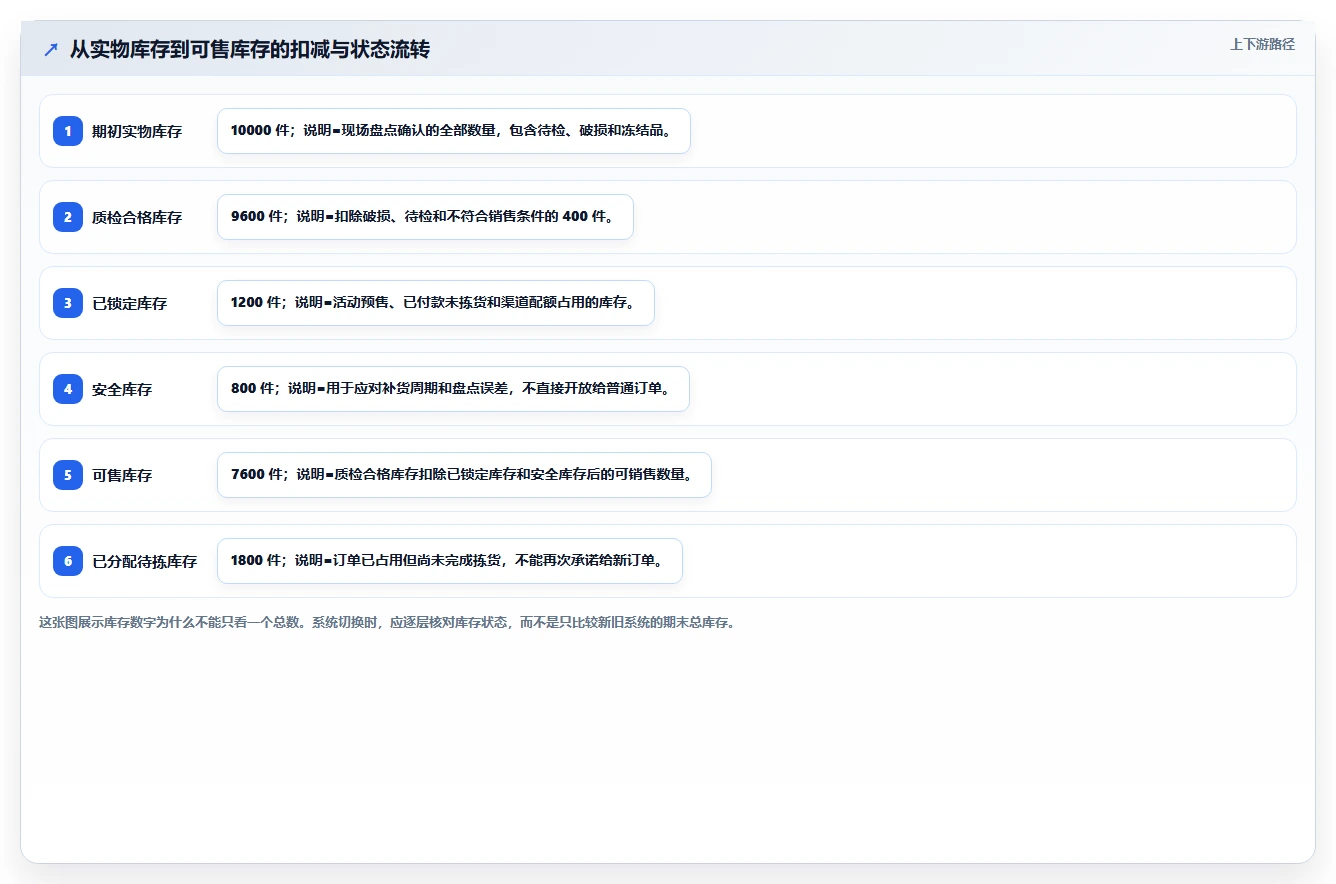Viewport: 1336px width, 884px height.
Task: Click the 已锁定库存 label
Action: (x=130, y=303)
